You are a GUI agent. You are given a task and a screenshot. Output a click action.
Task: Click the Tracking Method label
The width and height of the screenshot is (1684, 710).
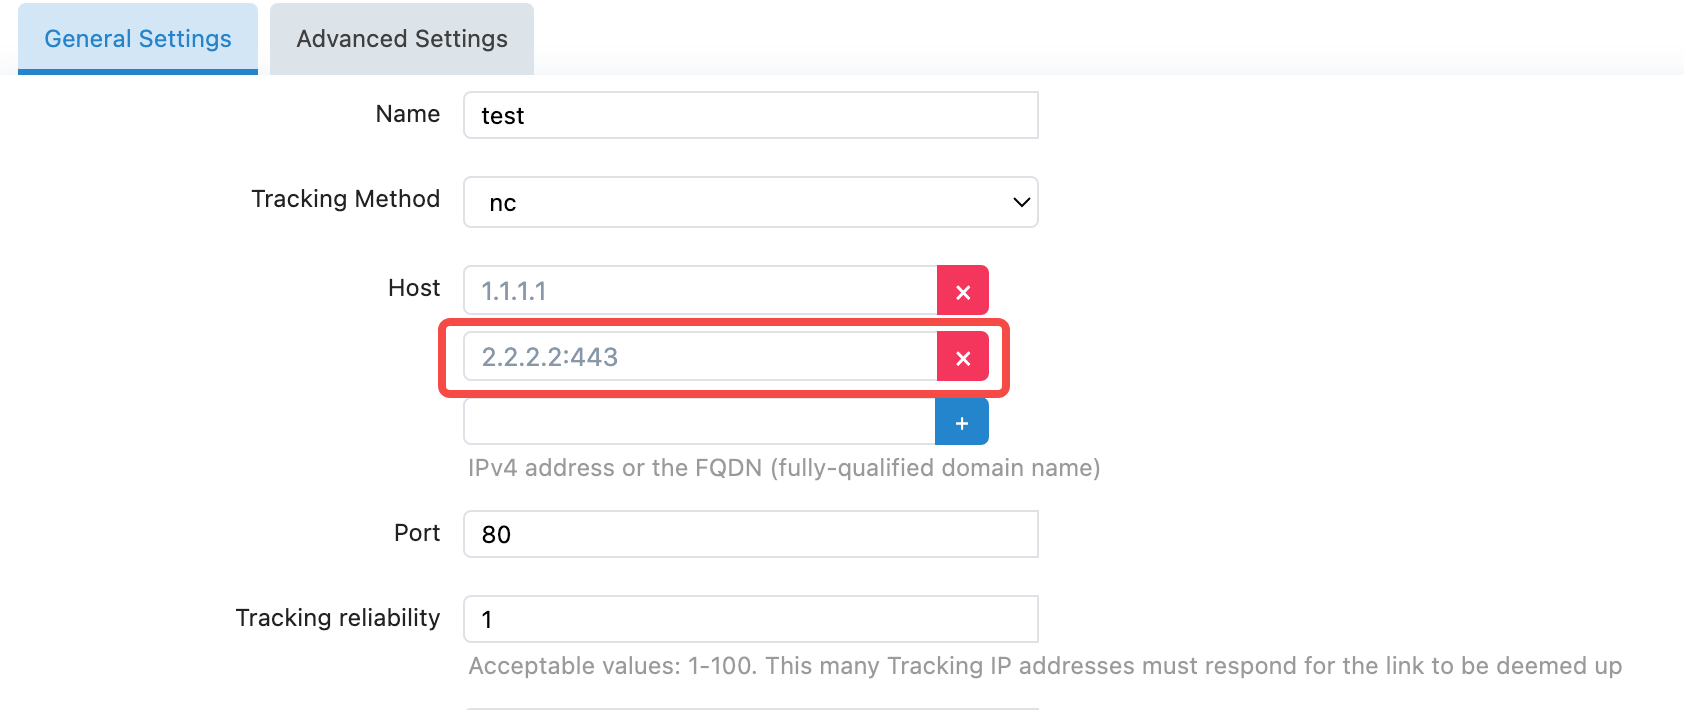click(345, 199)
